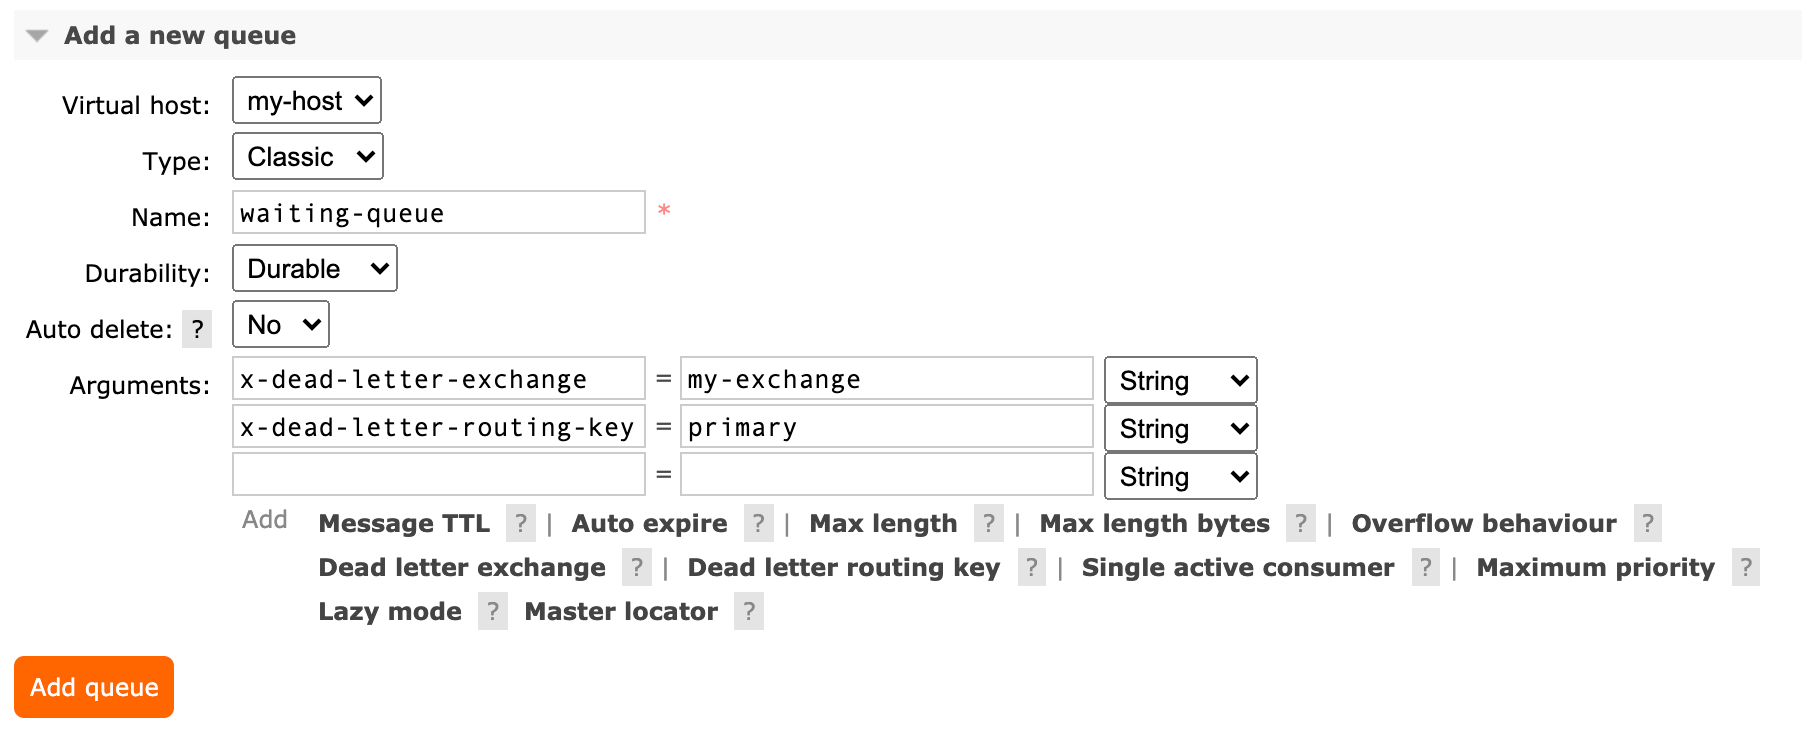Screen dimensions: 1802x744
Task: Click the Add queue button
Action: 94,687
